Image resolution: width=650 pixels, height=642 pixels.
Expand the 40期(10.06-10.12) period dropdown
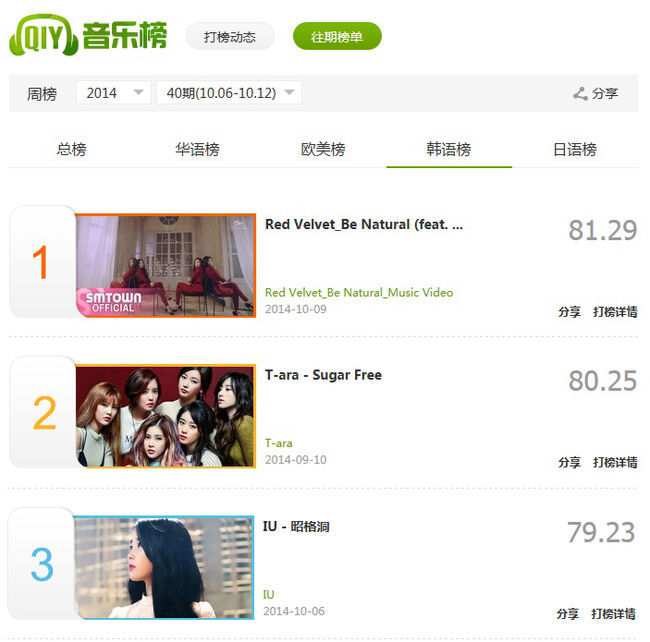coord(229,93)
